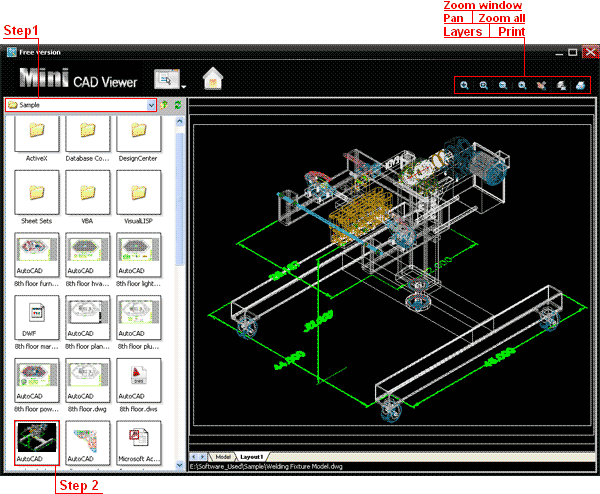Open the Layers manager icon
Screen dimensions: 600x494
(x=561, y=85)
